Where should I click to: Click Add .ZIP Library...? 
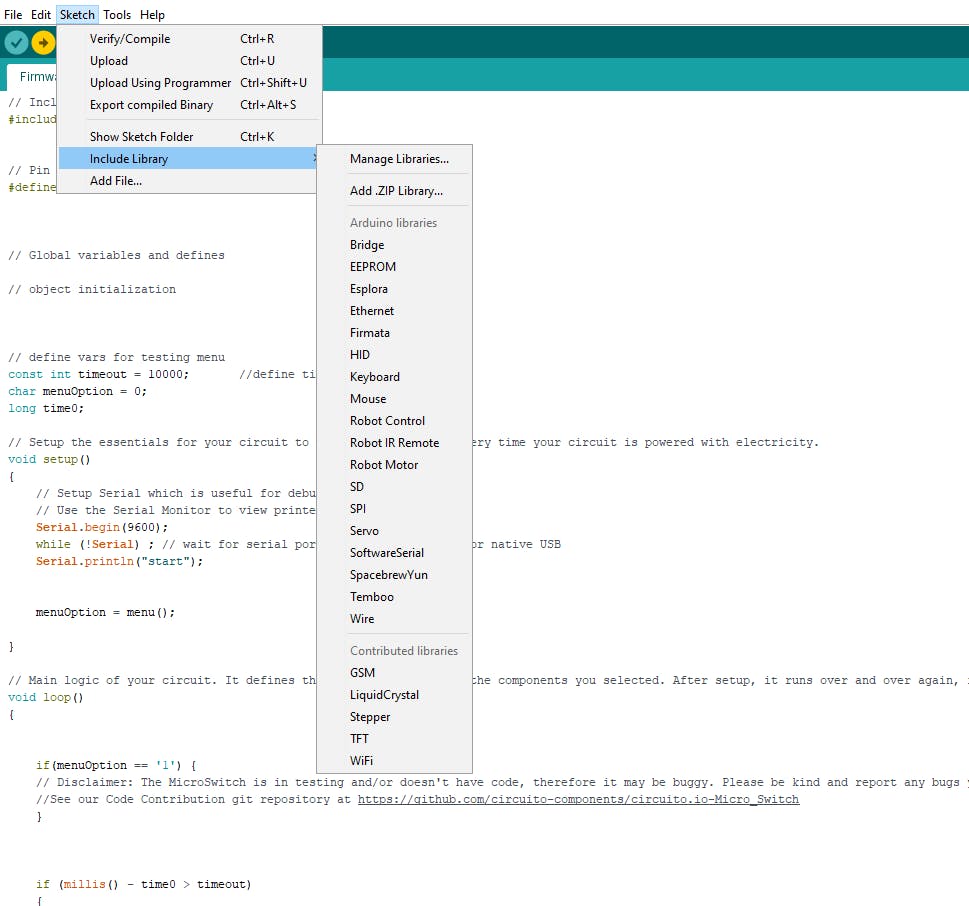(x=396, y=191)
